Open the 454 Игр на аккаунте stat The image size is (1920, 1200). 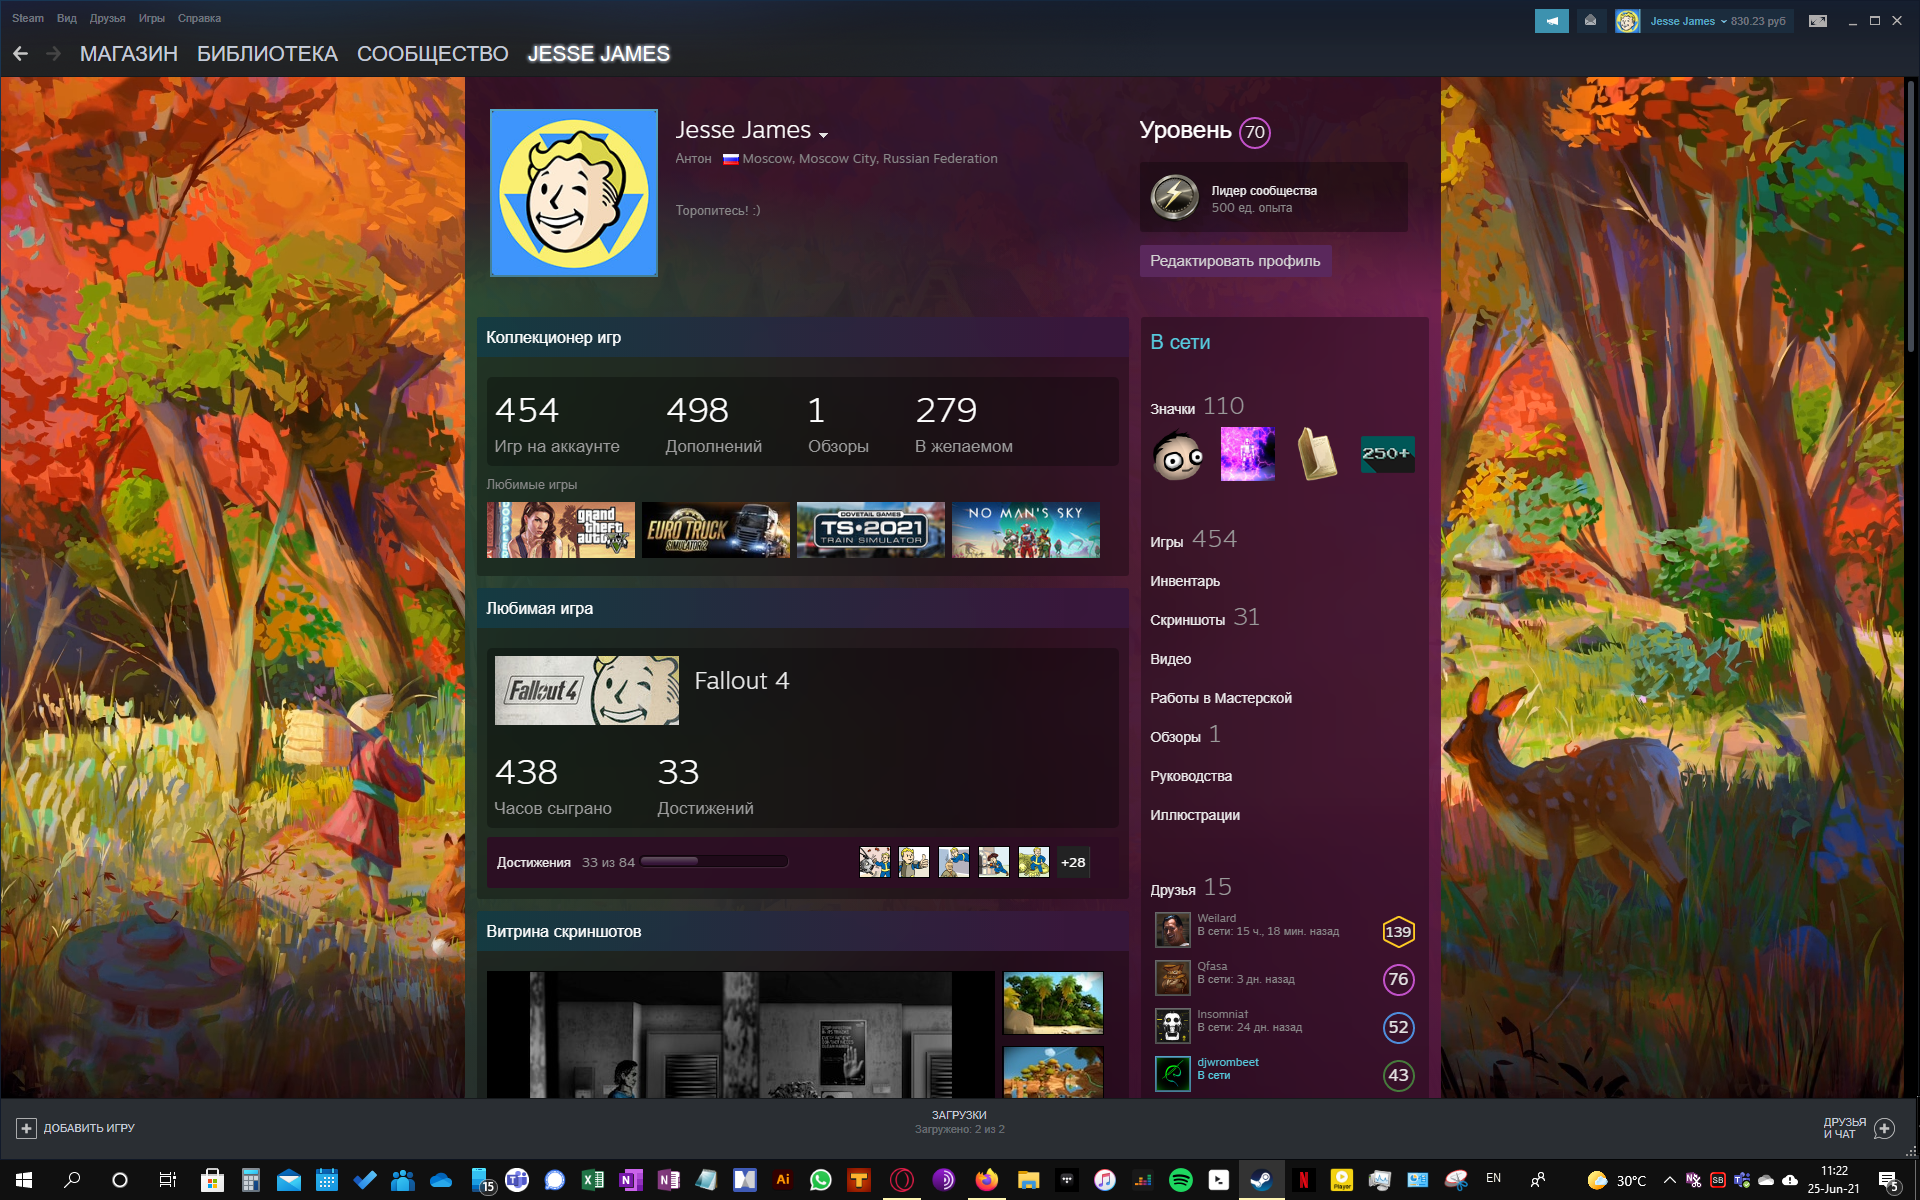(557, 424)
